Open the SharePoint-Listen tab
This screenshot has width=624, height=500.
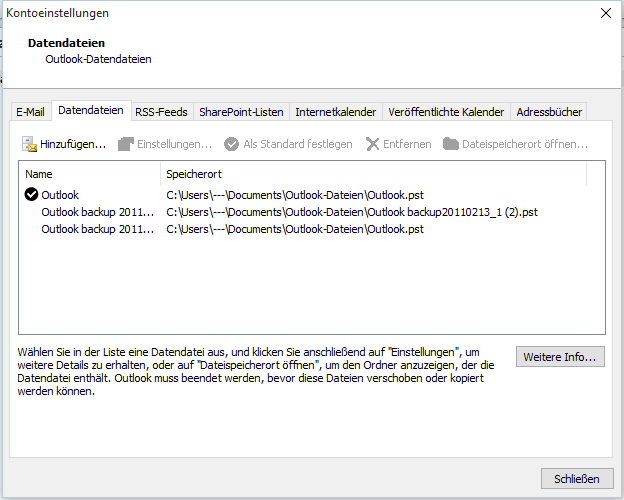[241, 112]
